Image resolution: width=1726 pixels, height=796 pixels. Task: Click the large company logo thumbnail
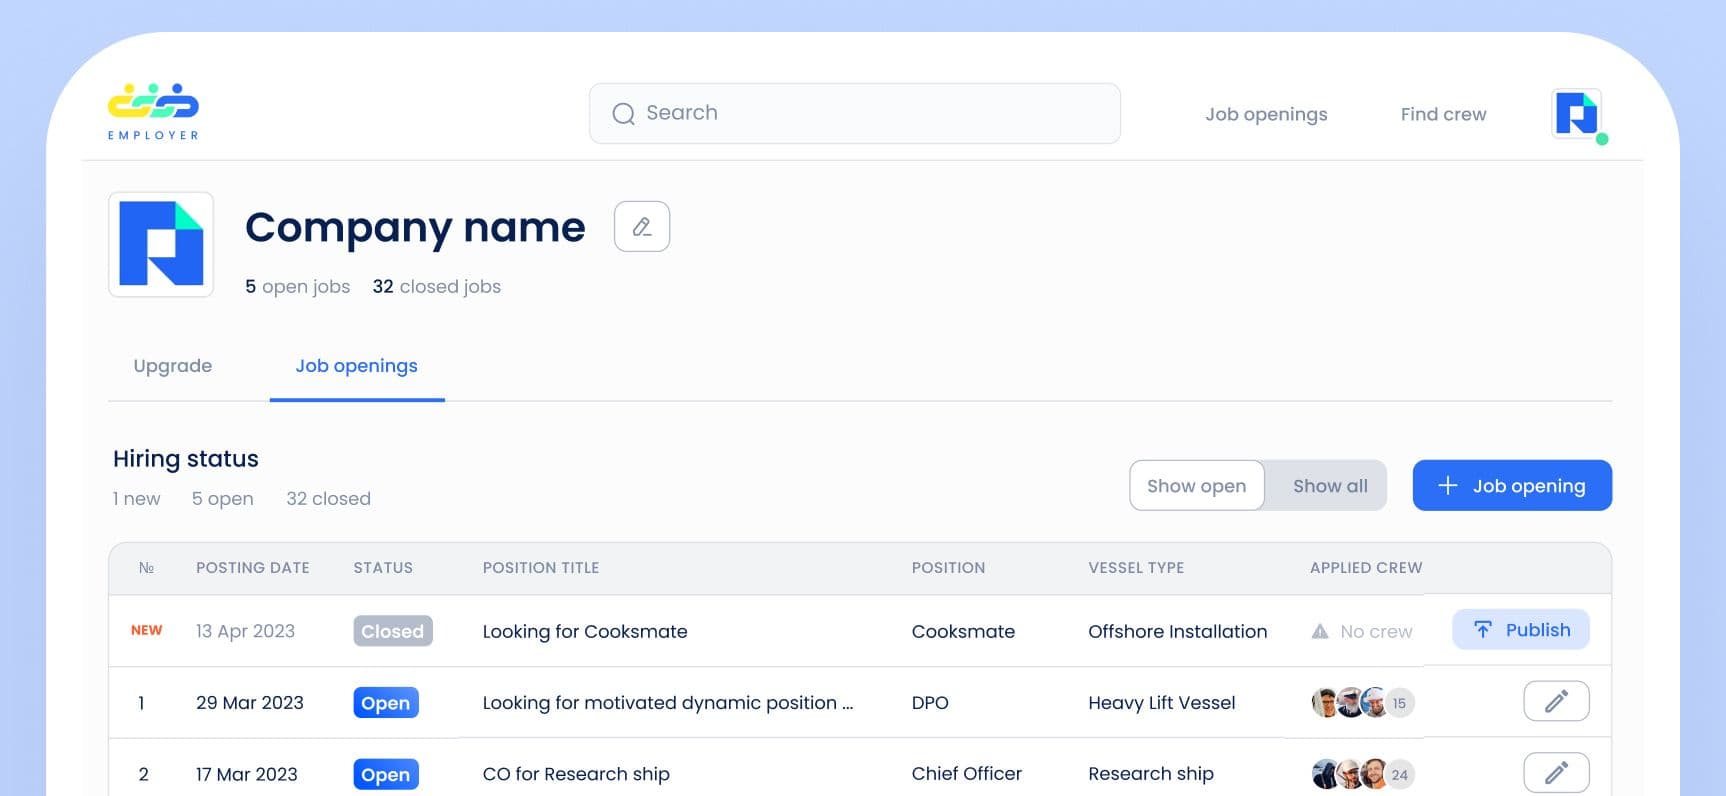(x=161, y=245)
